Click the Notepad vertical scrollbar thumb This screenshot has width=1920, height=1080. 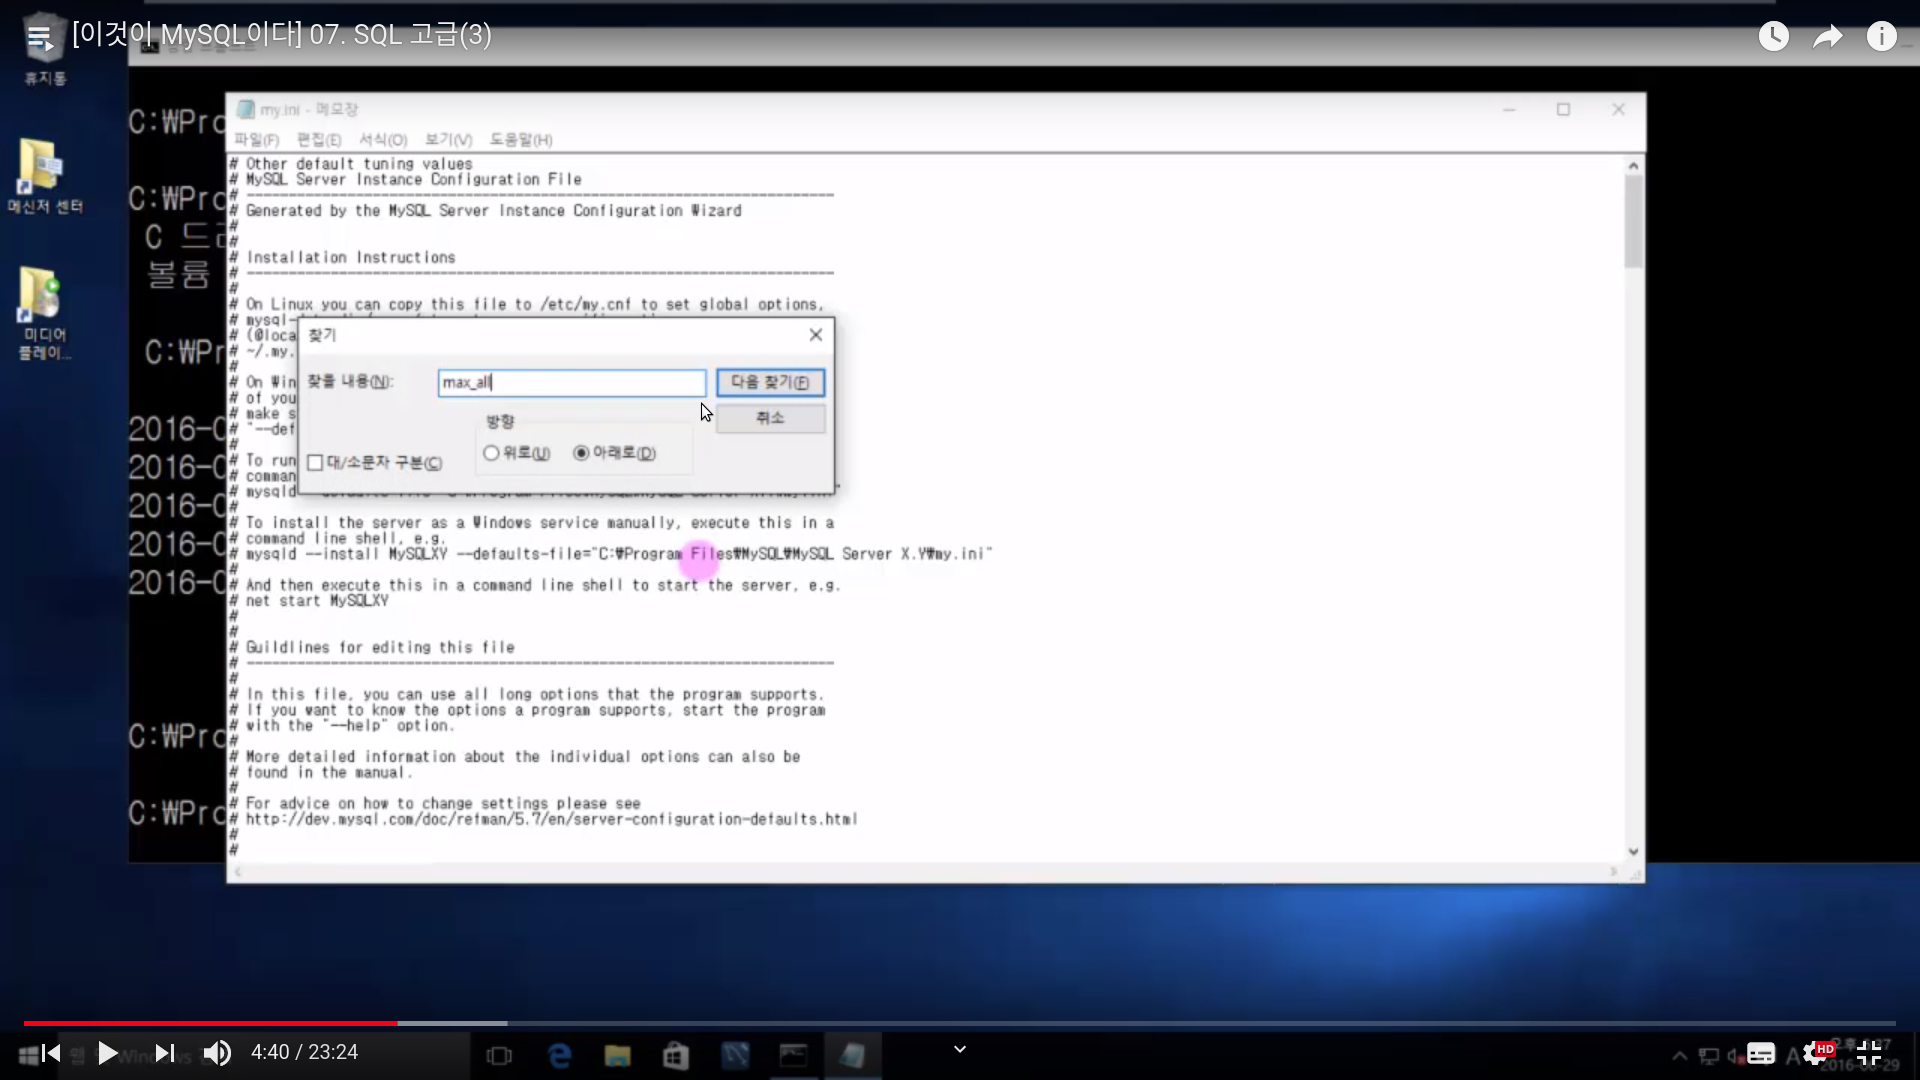1634,222
